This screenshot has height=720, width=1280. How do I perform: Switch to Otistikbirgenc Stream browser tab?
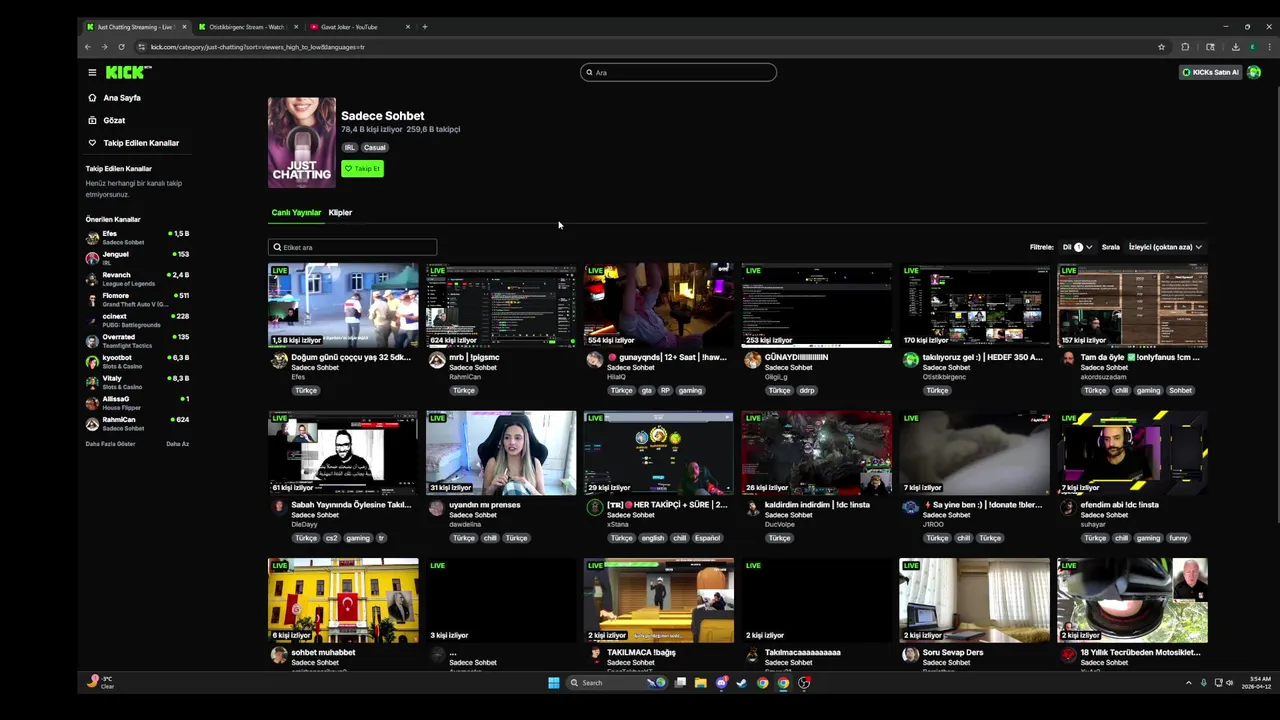click(247, 27)
